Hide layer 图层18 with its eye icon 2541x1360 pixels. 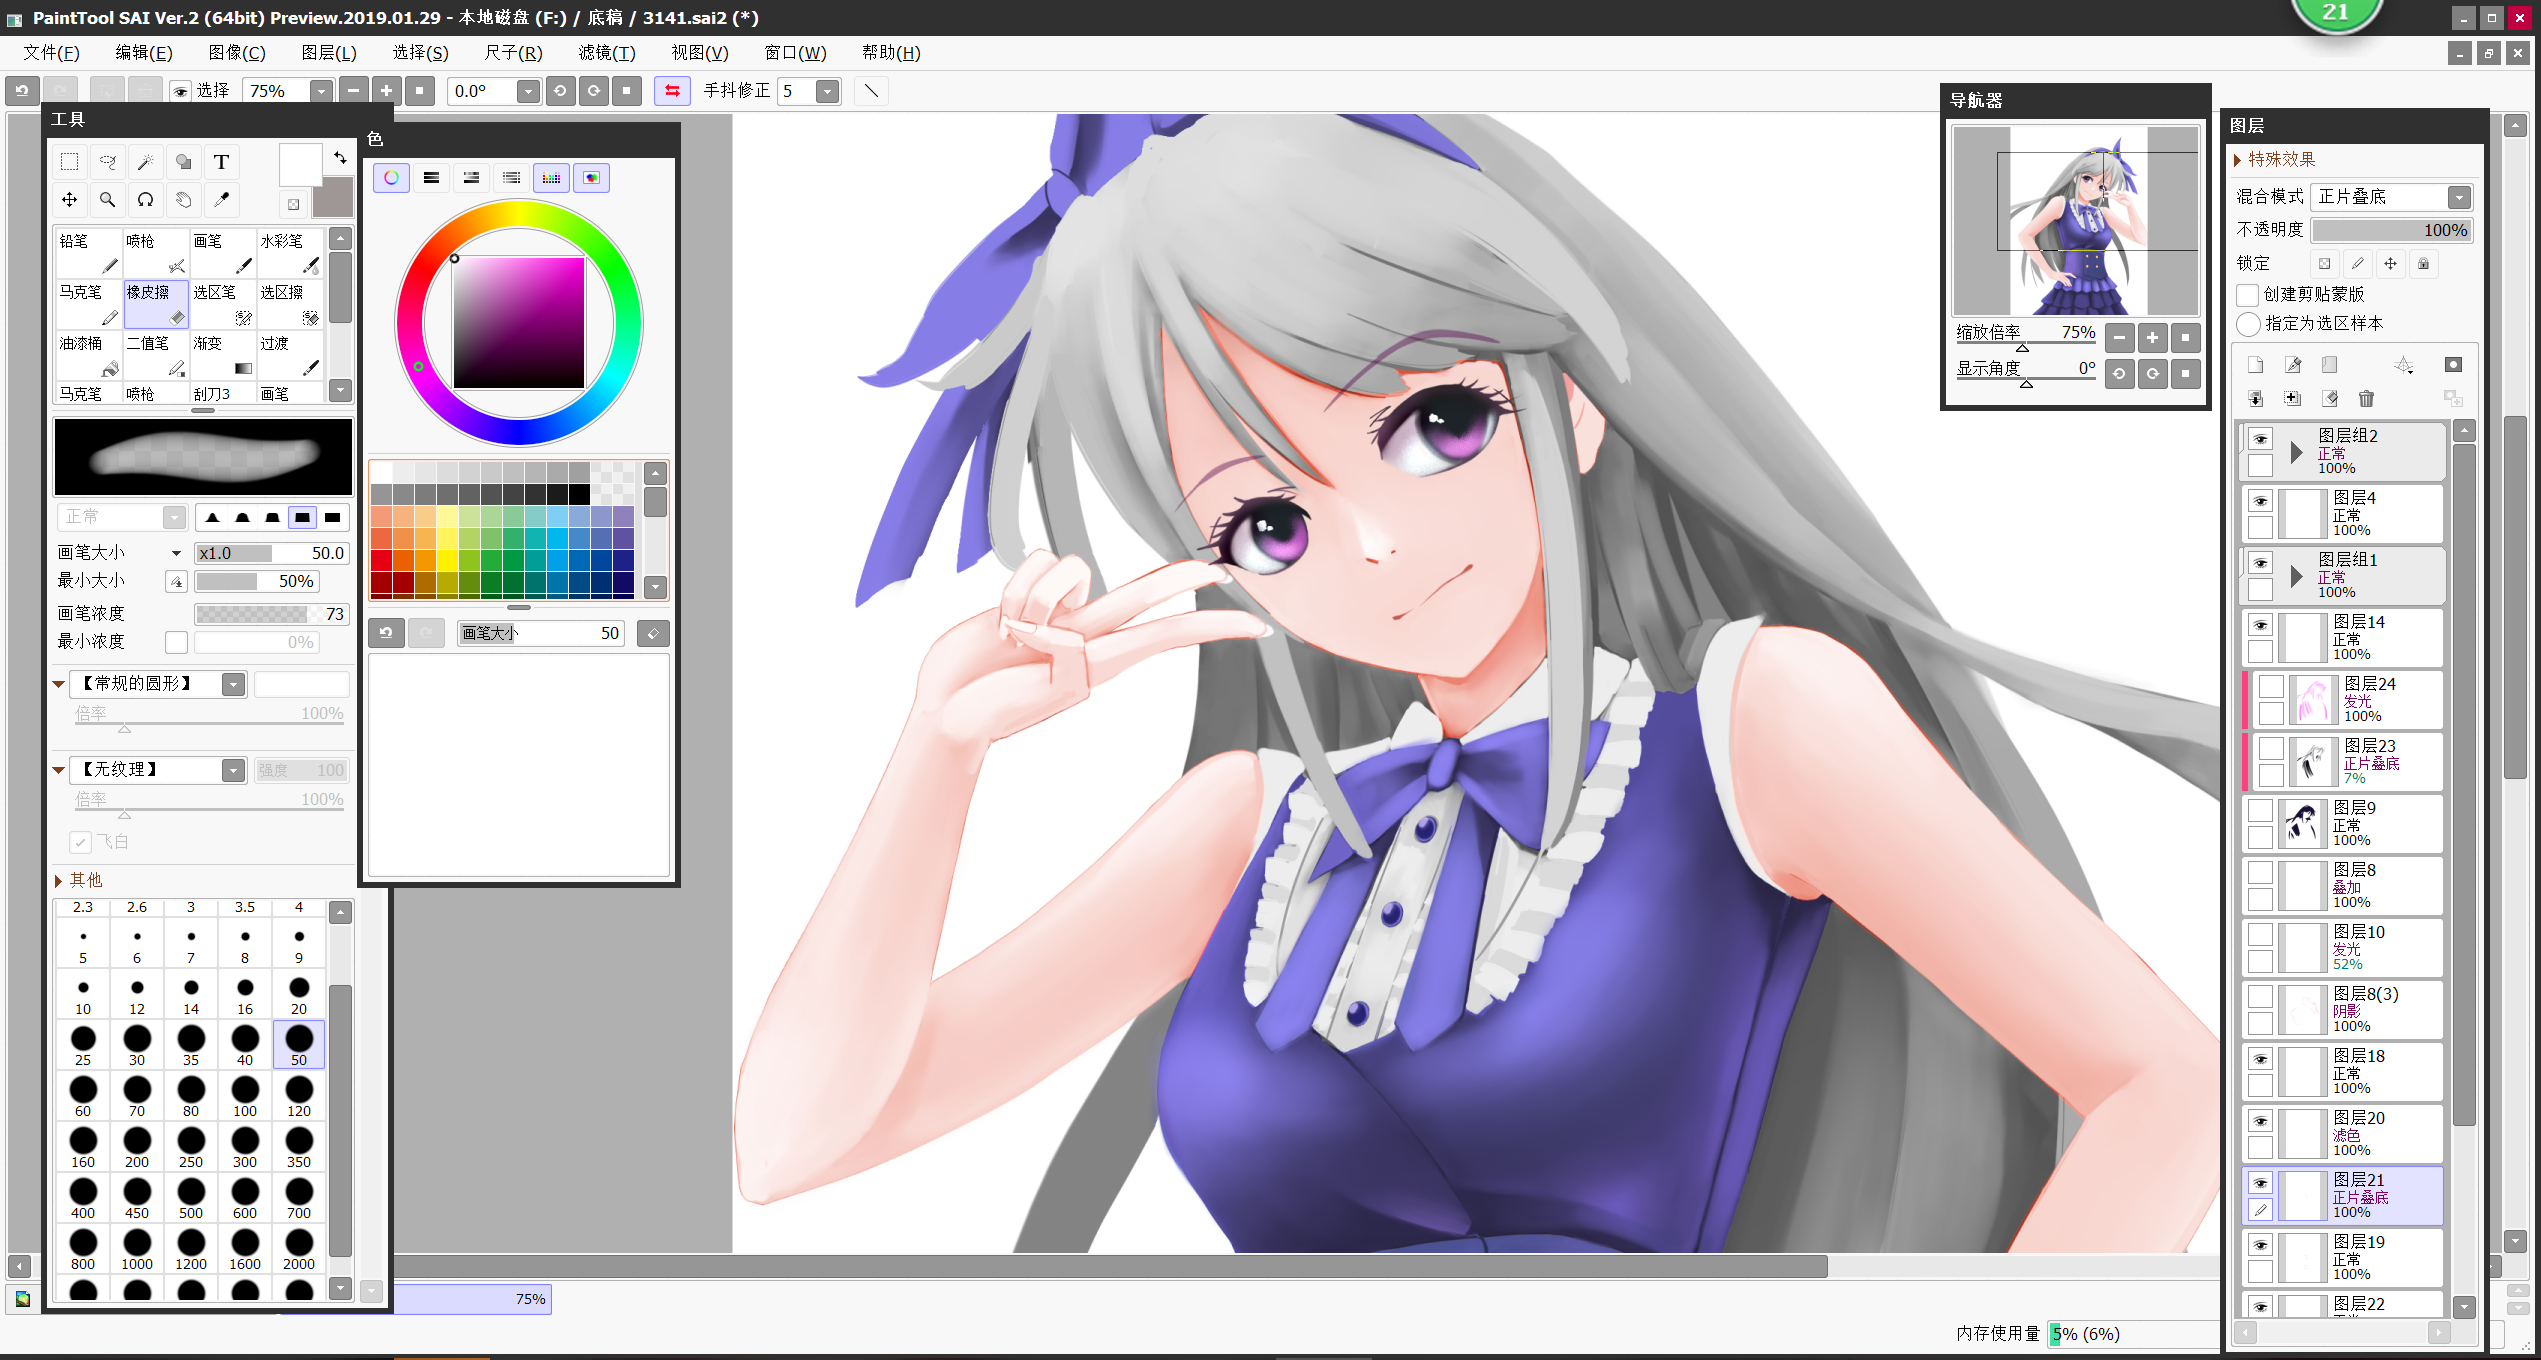(2260, 1059)
